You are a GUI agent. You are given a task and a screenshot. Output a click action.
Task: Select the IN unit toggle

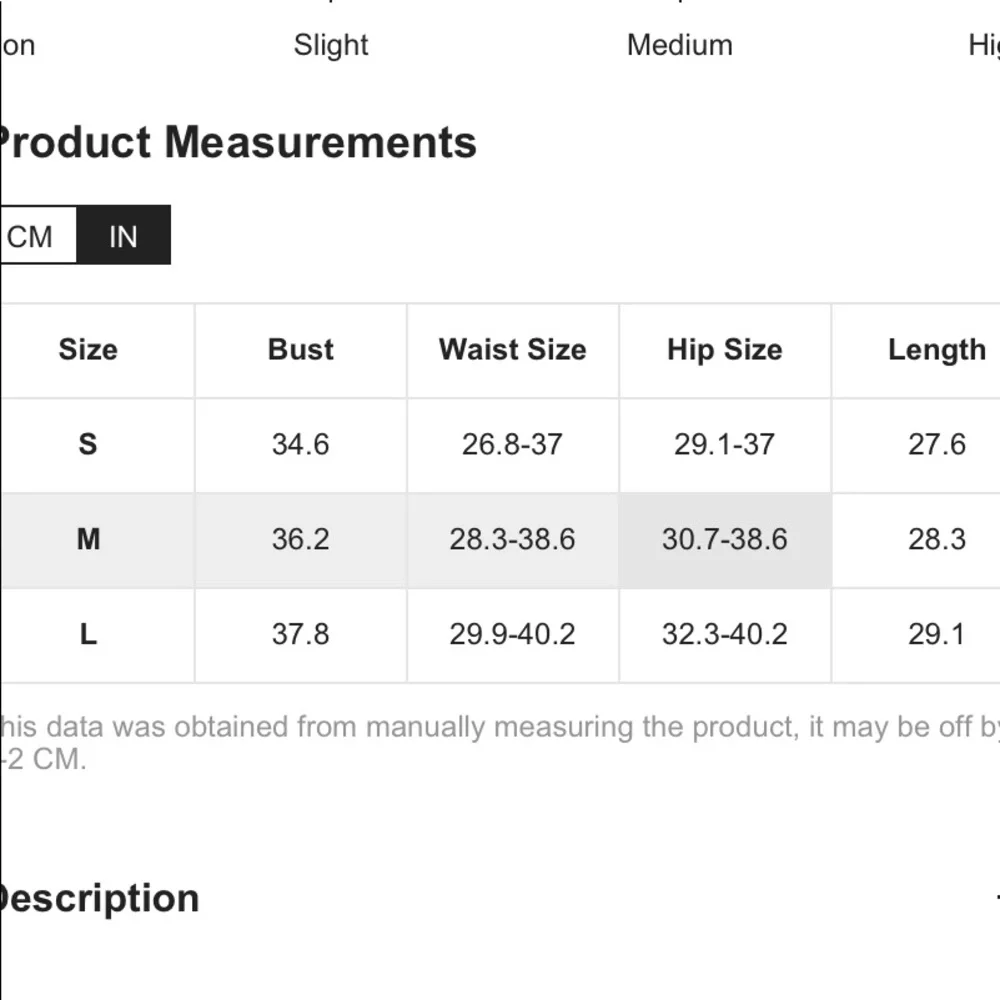pyautogui.click(x=123, y=236)
